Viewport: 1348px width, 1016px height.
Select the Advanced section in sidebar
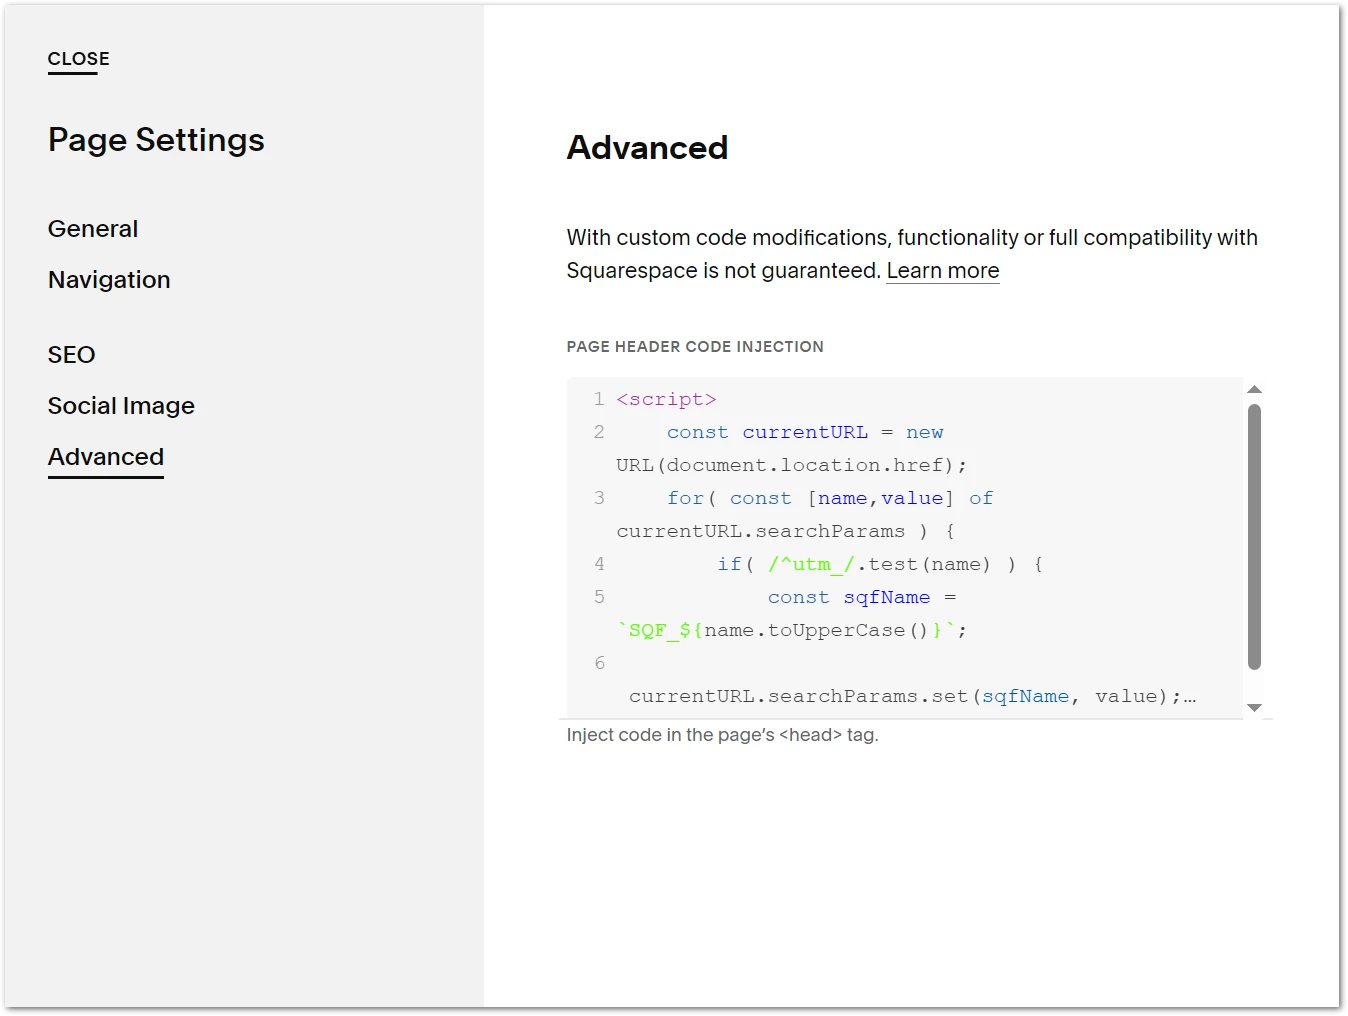(x=106, y=457)
